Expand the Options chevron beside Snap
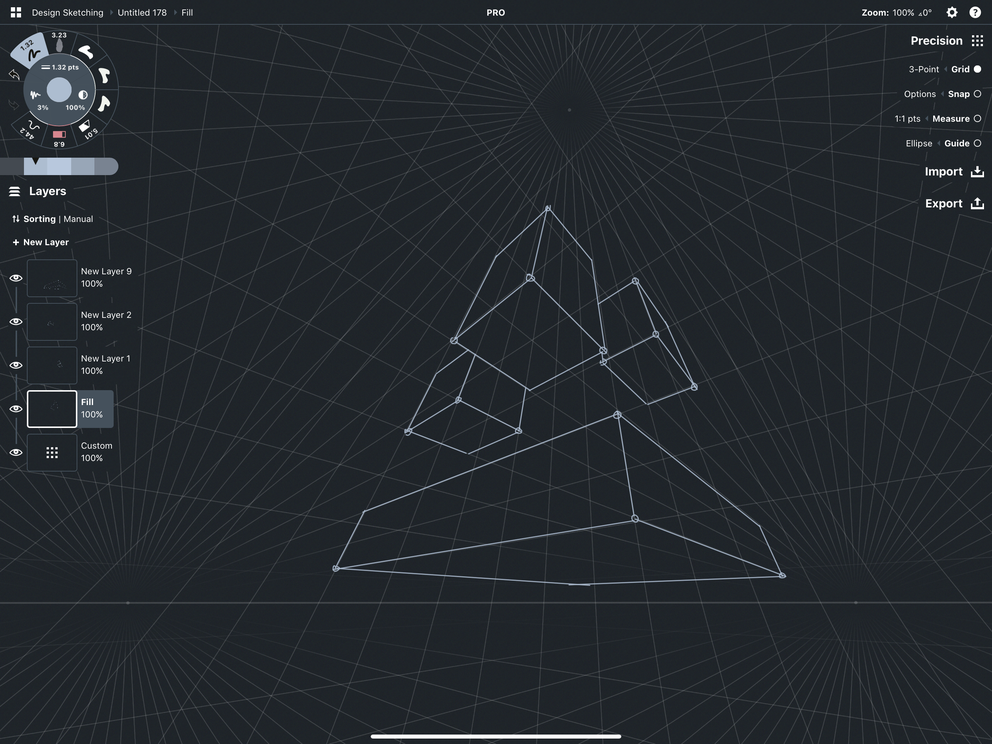Screen dimensions: 992x744 942,93
